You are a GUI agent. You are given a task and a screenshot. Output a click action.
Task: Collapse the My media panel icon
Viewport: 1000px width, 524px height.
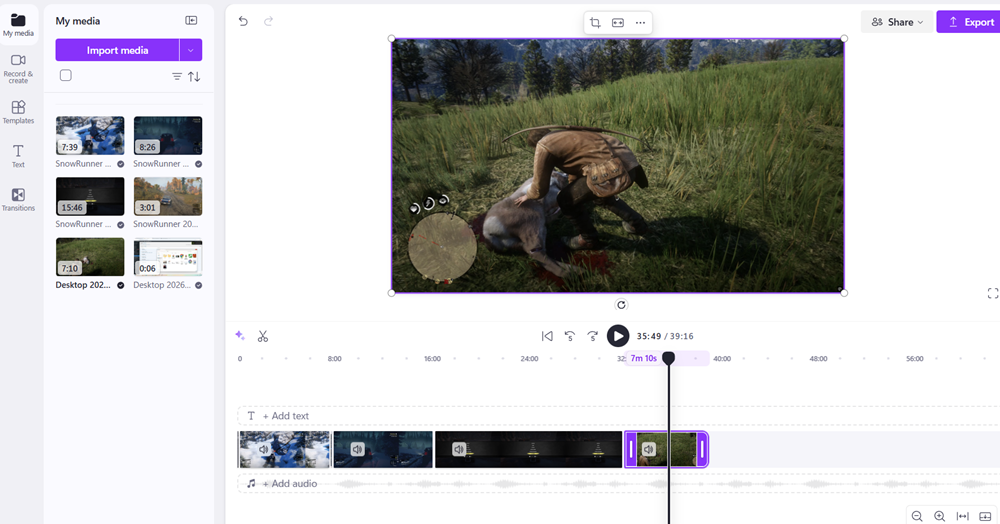click(191, 20)
